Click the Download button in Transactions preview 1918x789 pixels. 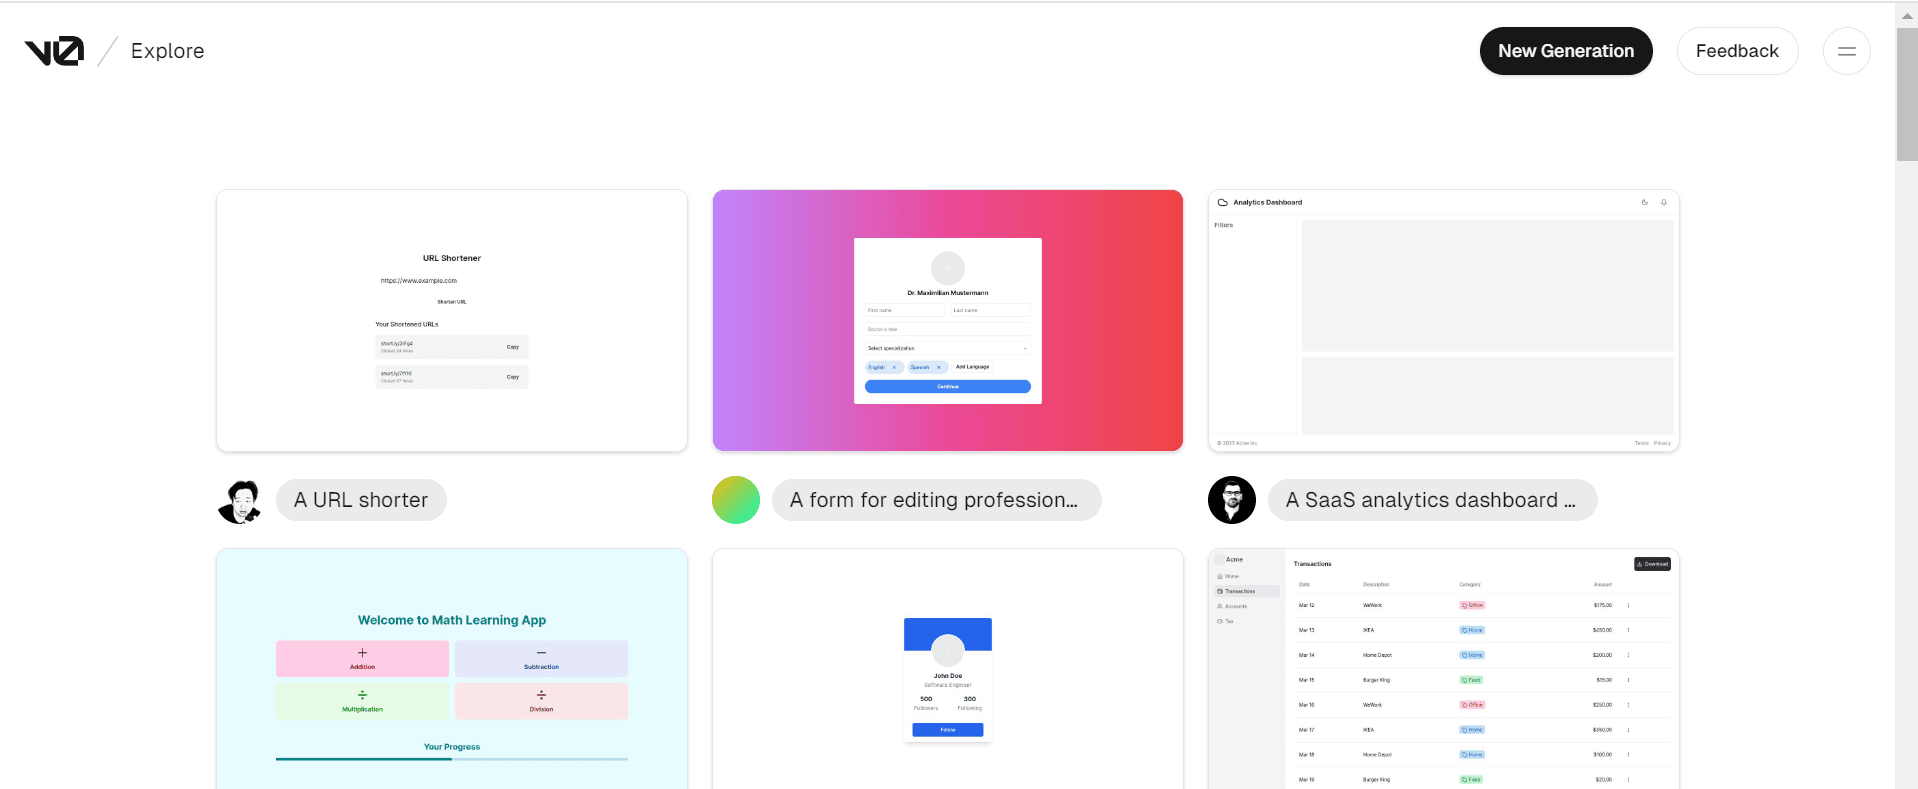[1652, 564]
